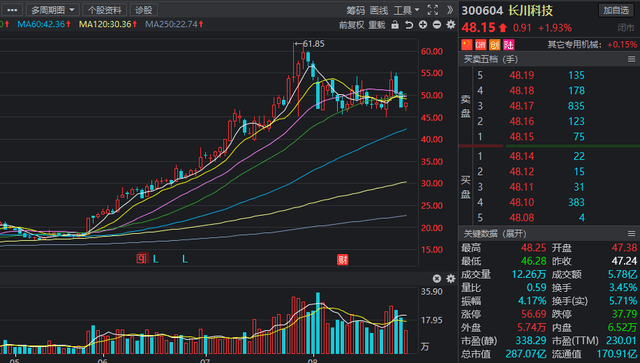The height and width of the screenshot is (363, 640).
Task: Select sell level 2 price 48.16
Action: (x=522, y=121)
